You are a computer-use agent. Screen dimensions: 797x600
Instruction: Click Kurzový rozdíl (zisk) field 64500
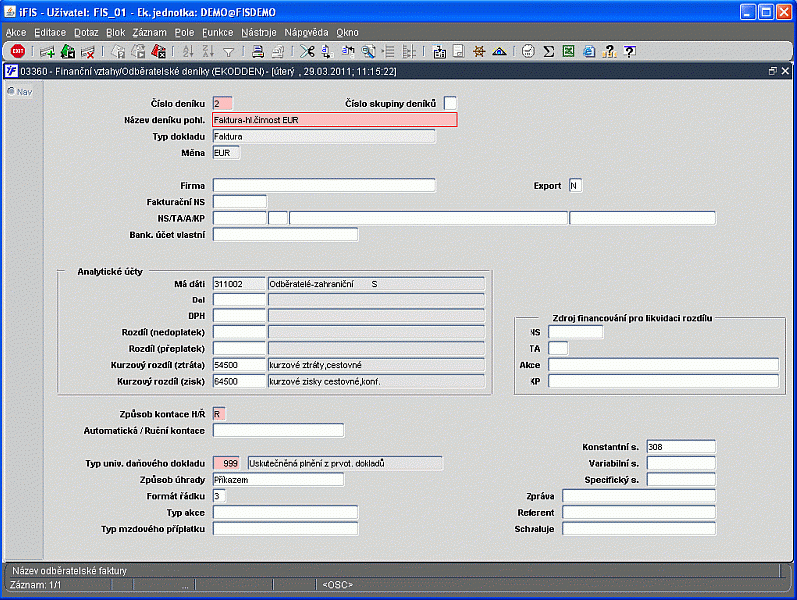239,381
